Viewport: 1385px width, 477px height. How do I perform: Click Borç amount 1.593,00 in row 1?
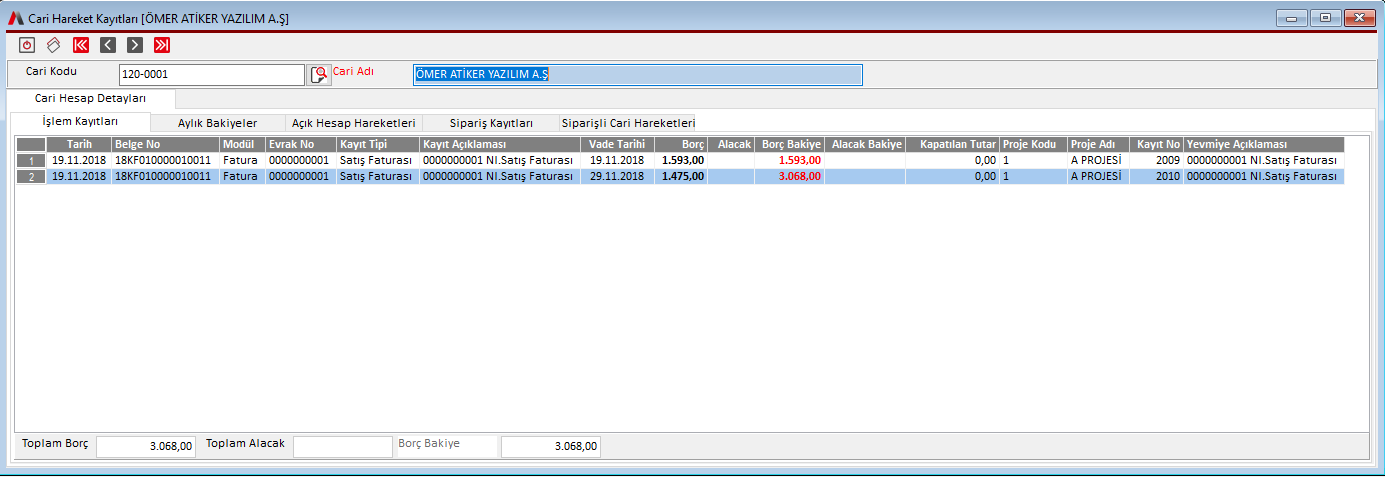(x=683, y=160)
